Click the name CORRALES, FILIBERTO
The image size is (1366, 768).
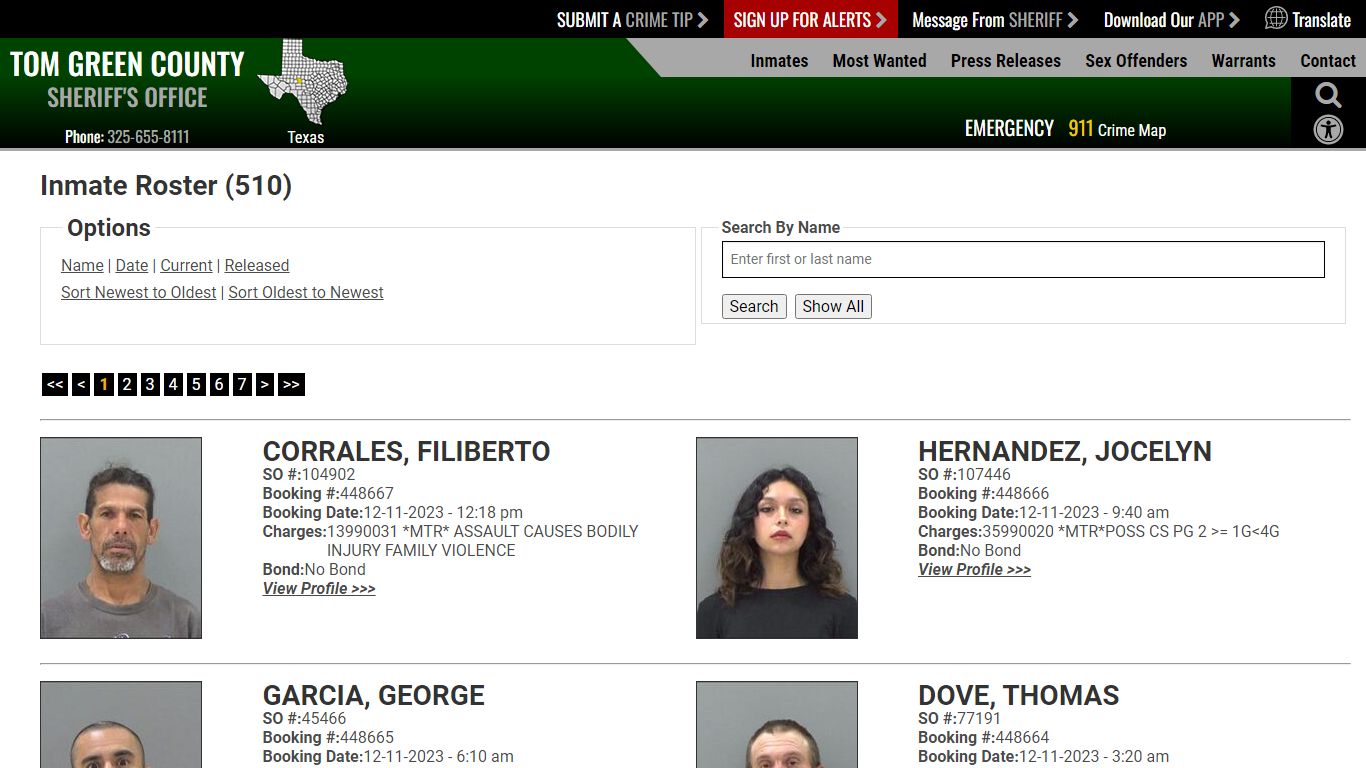point(406,452)
